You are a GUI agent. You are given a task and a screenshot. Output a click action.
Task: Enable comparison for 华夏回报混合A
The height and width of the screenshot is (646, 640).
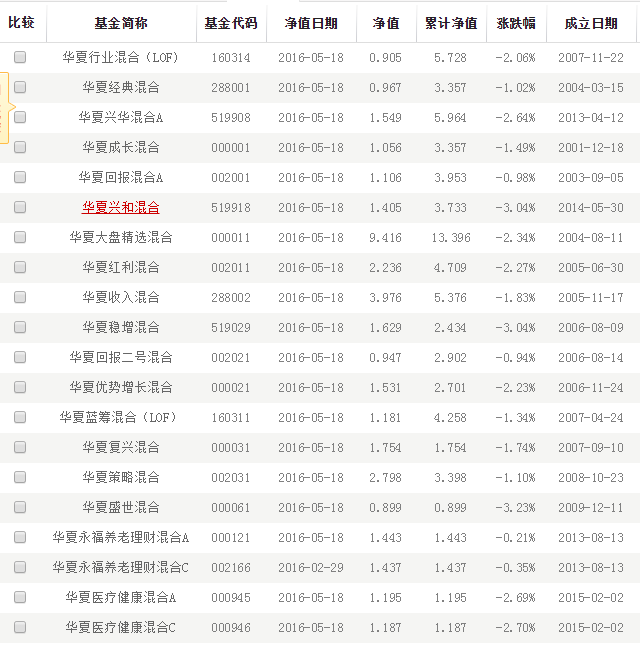tap(20, 177)
